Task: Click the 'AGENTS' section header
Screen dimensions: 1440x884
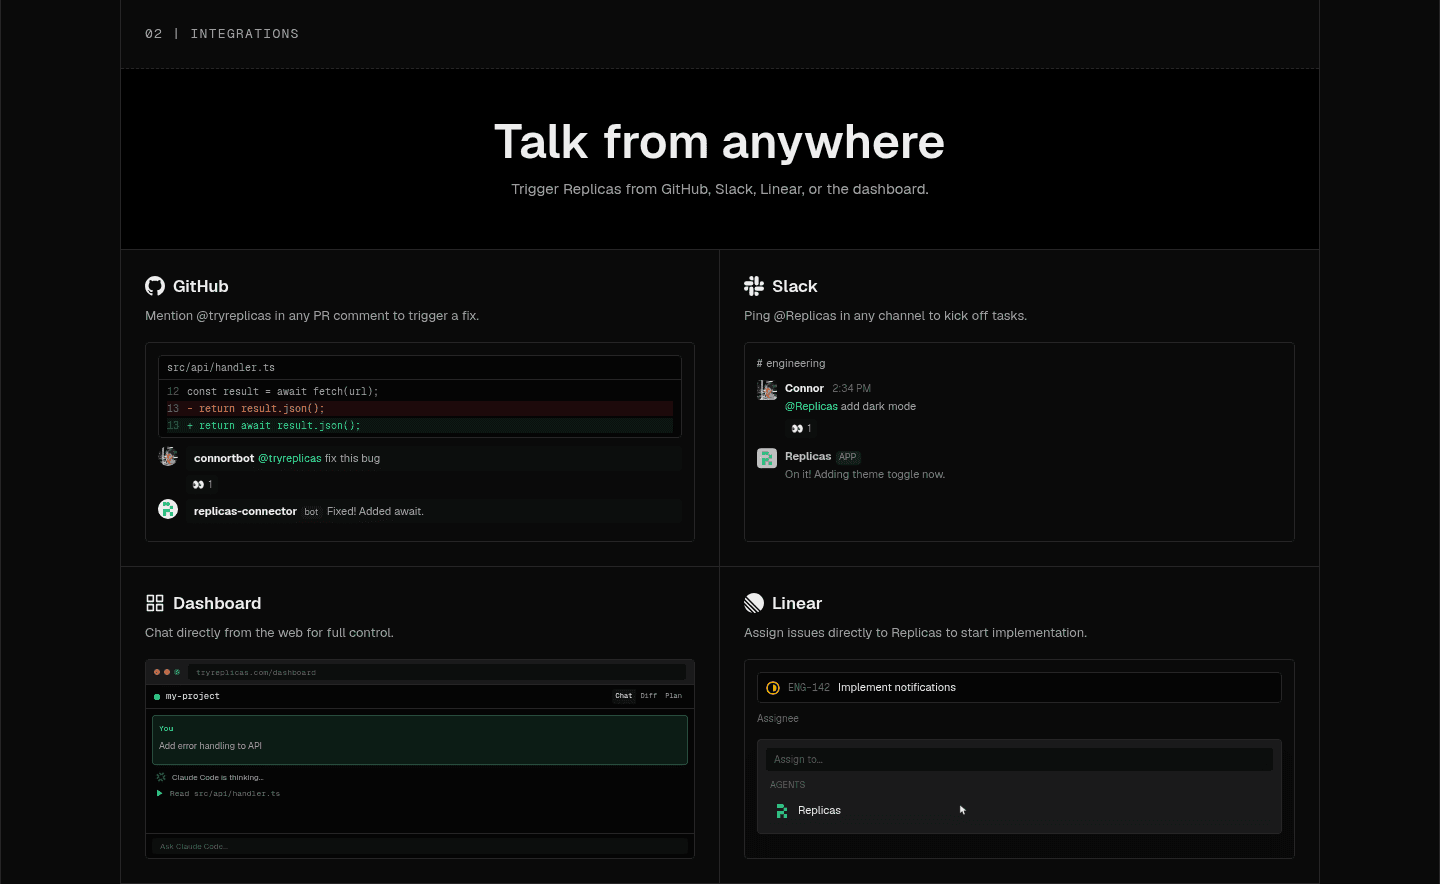Action: 787,785
